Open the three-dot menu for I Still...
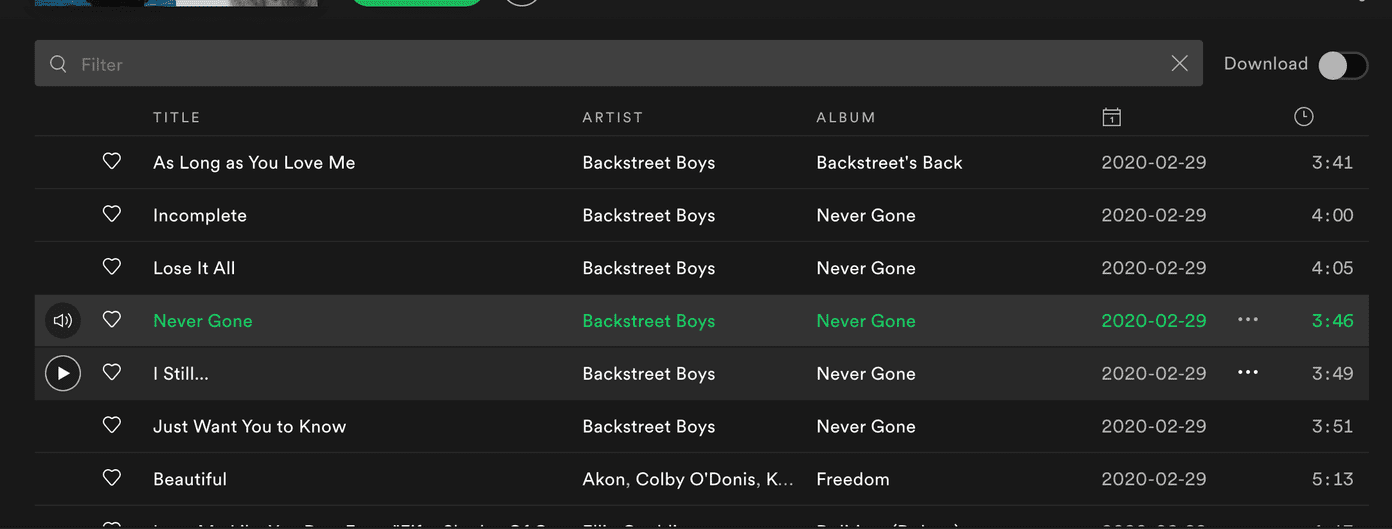This screenshot has height=529, width=1392. coord(1248,373)
